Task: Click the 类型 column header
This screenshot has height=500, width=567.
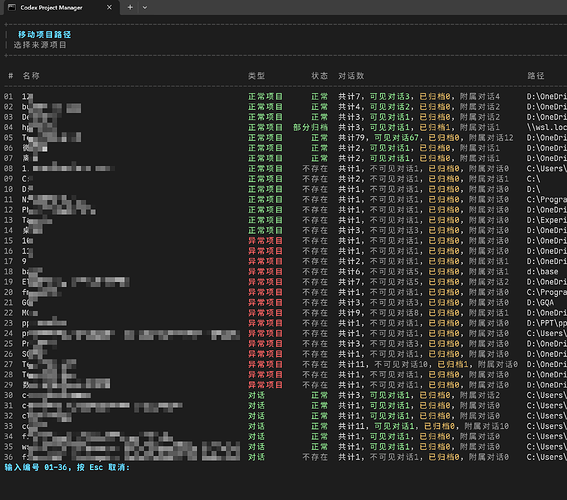Action: tap(257, 76)
